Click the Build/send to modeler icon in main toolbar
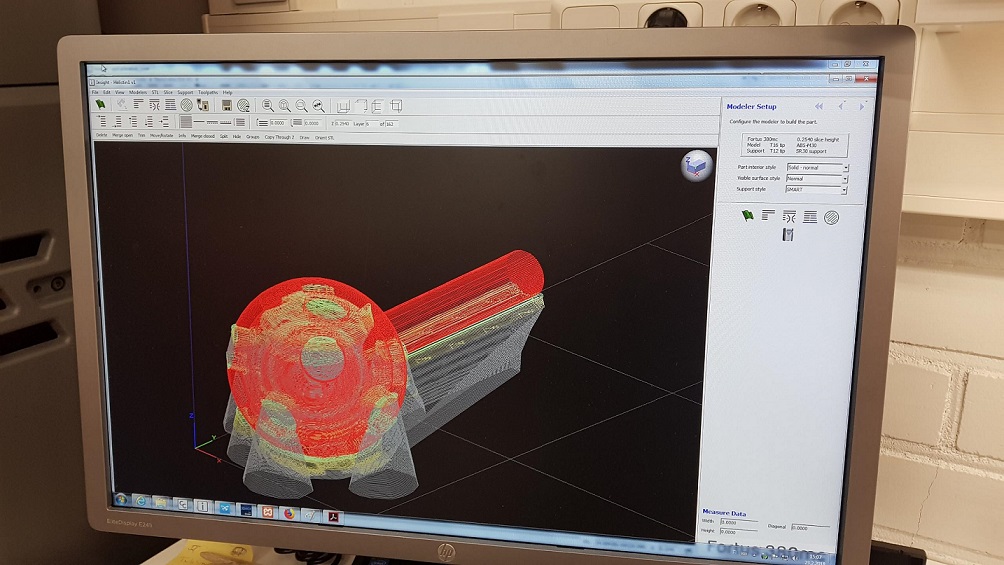Screen dimensions: 1004x565 click(x=202, y=104)
